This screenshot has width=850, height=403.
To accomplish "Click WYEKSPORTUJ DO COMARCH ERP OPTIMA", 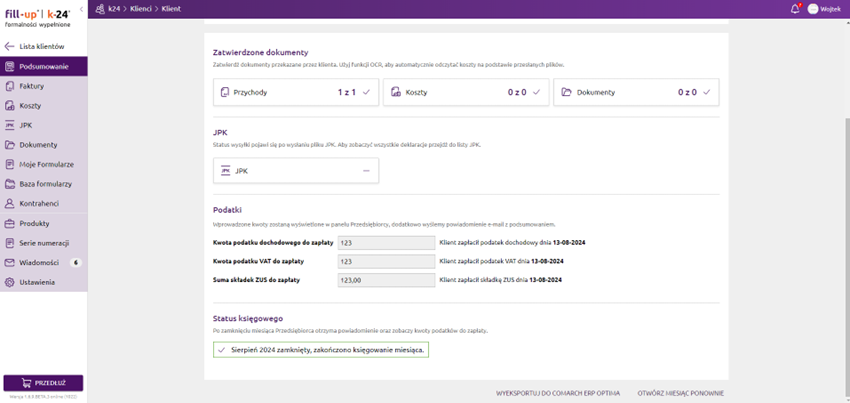I will pos(558,393).
